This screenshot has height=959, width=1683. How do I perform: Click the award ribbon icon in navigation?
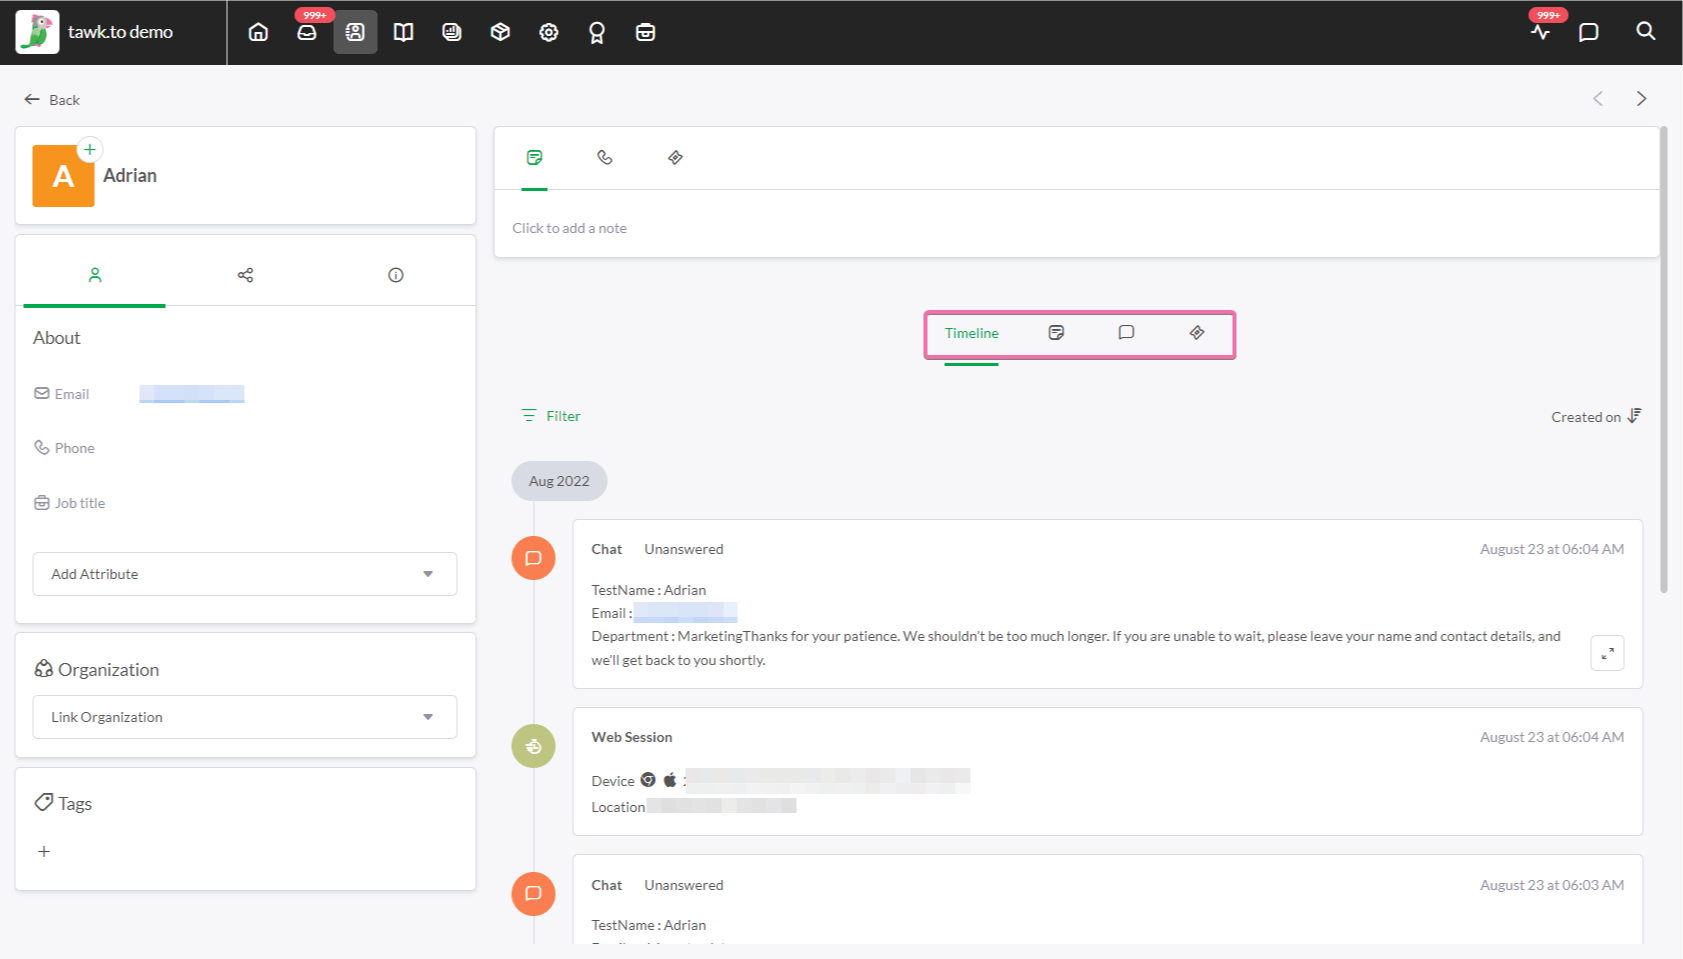click(x=597, y=33)
